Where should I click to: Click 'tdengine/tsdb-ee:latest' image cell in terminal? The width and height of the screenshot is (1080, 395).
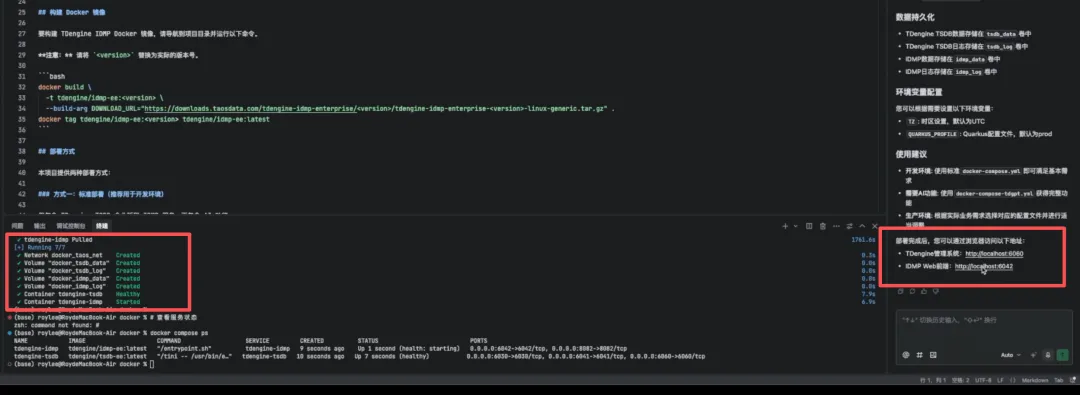(107, 356)
